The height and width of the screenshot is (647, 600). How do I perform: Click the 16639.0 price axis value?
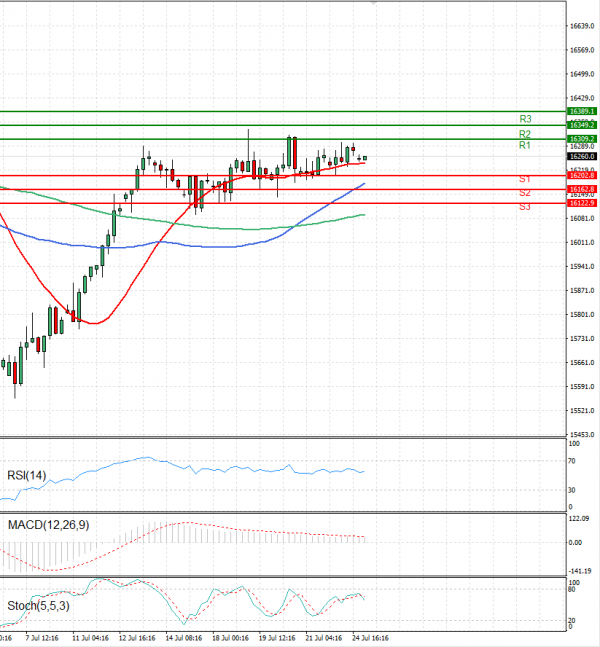(x=582, y=26)
